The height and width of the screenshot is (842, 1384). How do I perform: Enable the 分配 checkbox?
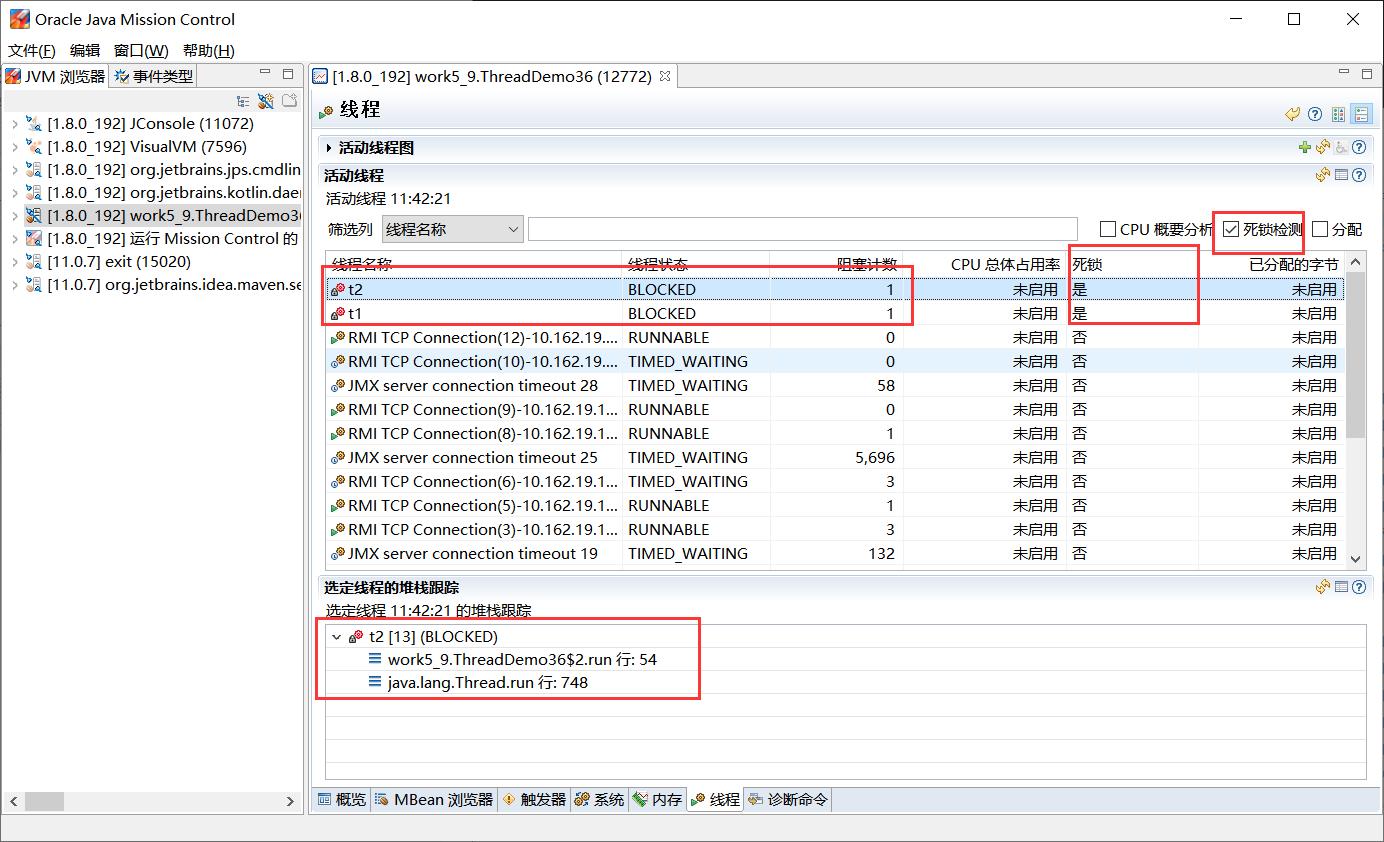click(x=1320, y=229)
